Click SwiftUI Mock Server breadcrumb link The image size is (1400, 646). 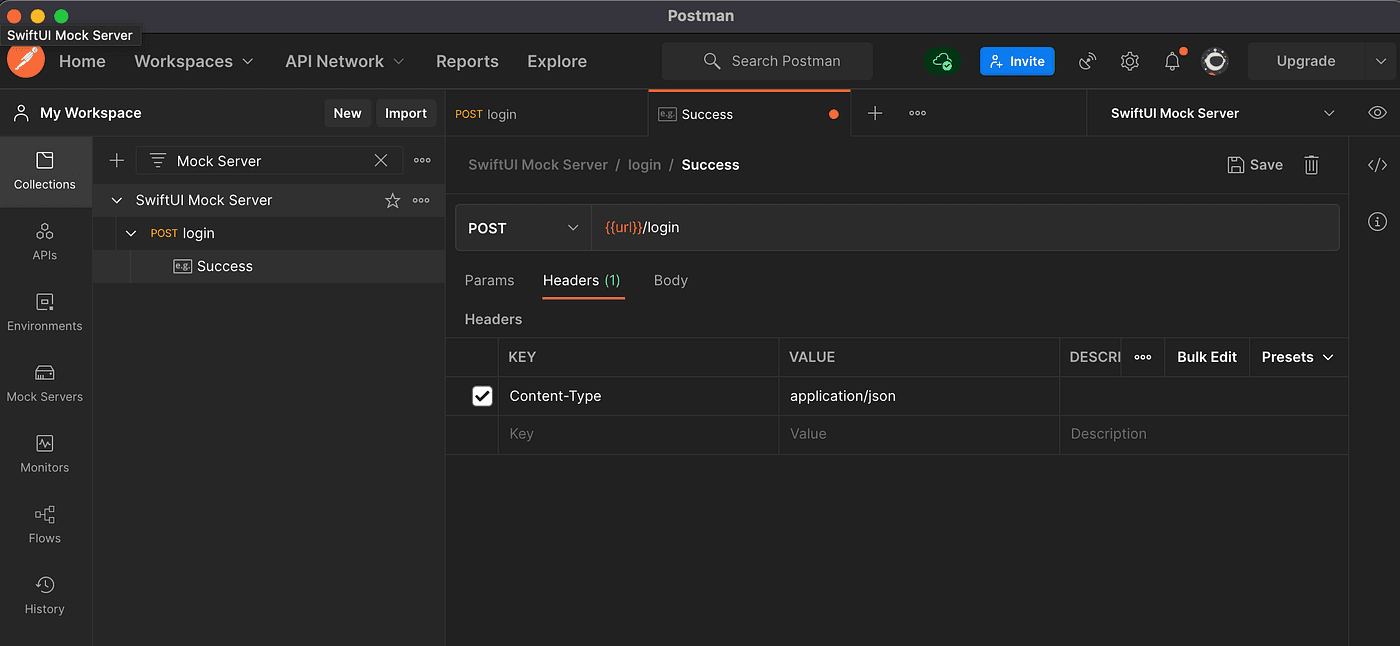click(538, 165)
